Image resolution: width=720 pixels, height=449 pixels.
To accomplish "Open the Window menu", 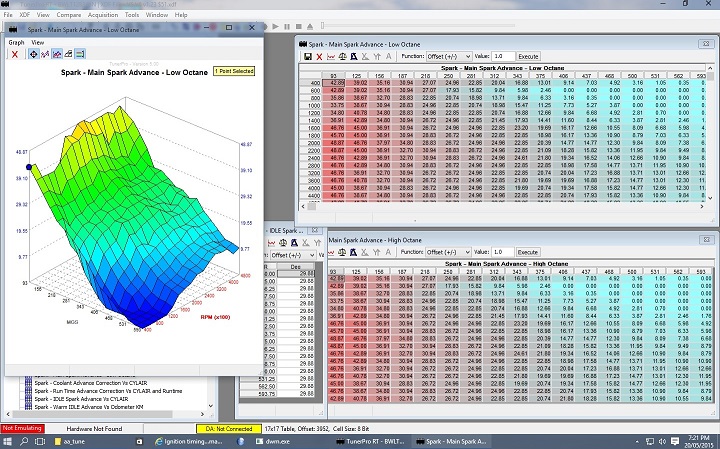I will pyautogui.click(x=157, y=15).
